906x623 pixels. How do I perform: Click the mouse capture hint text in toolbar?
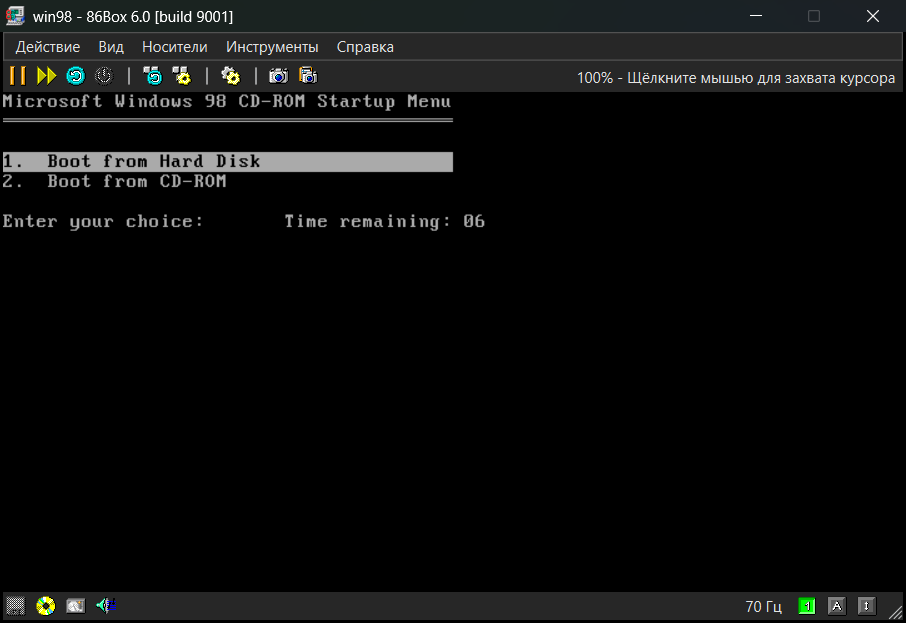(736, 78)
